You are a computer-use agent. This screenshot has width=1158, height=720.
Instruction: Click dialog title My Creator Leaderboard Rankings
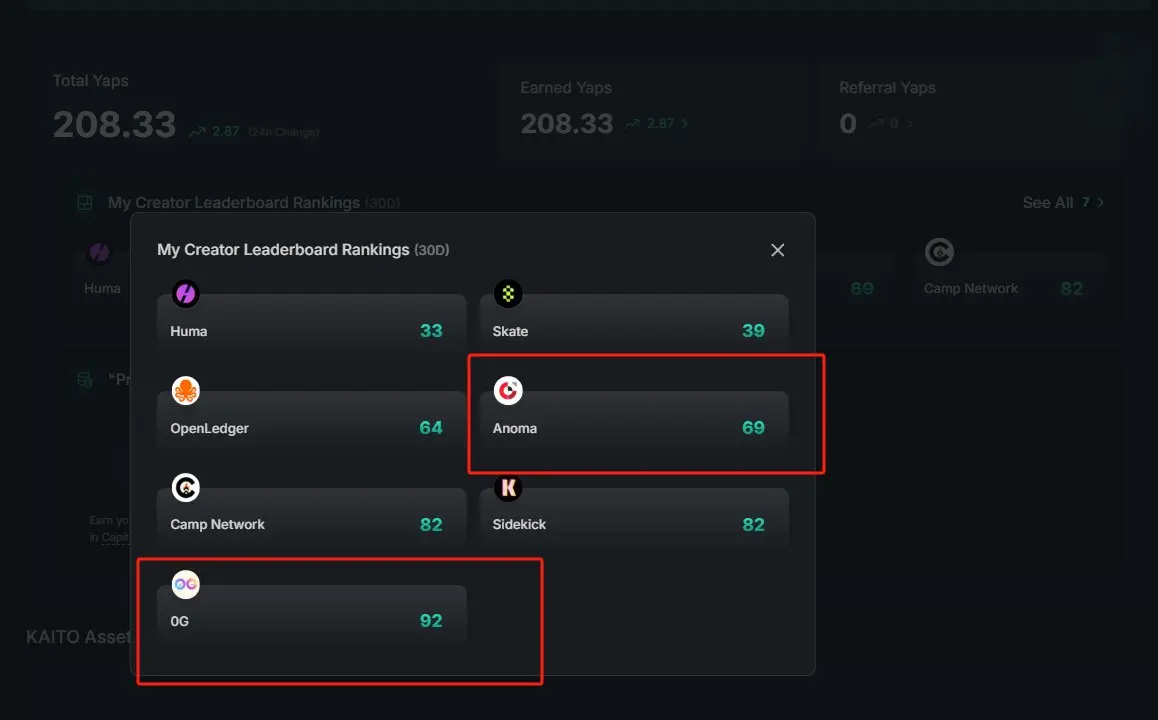(x=283, y=250)
